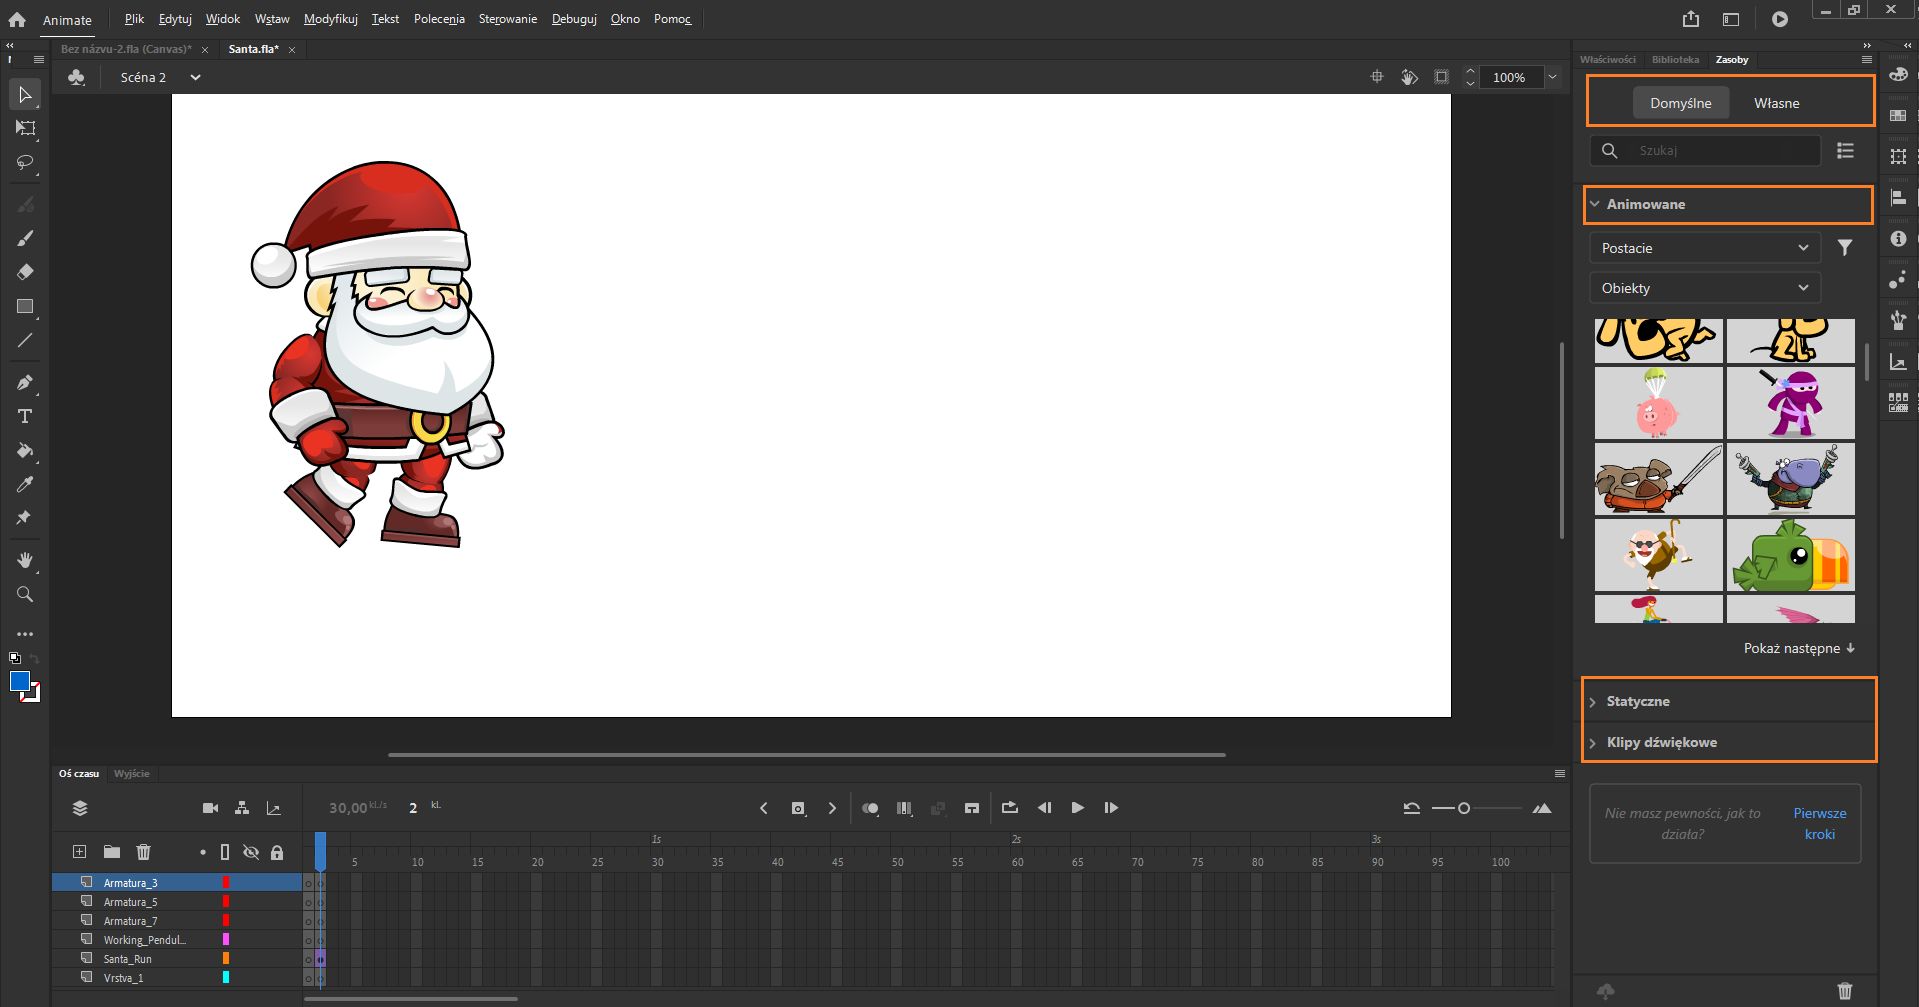
Task: Step forward one frame
Action: 1111,808
